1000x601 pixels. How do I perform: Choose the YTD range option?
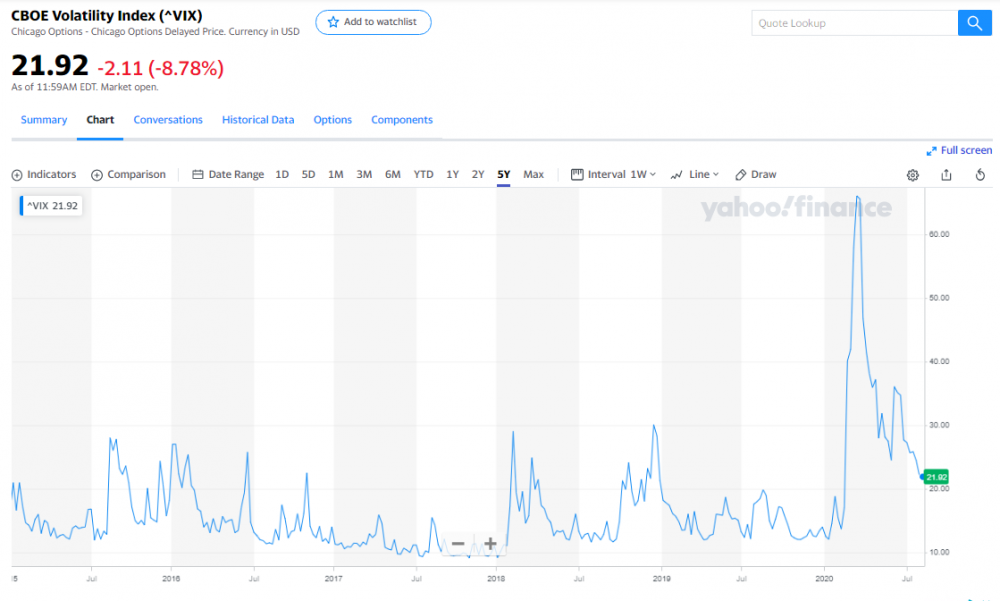[x=424, y=175]
